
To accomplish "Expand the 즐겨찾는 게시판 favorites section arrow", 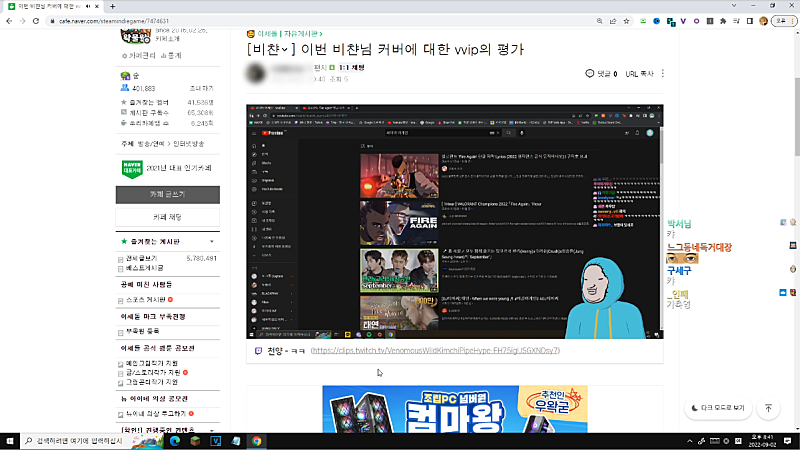I will [211, 242].
